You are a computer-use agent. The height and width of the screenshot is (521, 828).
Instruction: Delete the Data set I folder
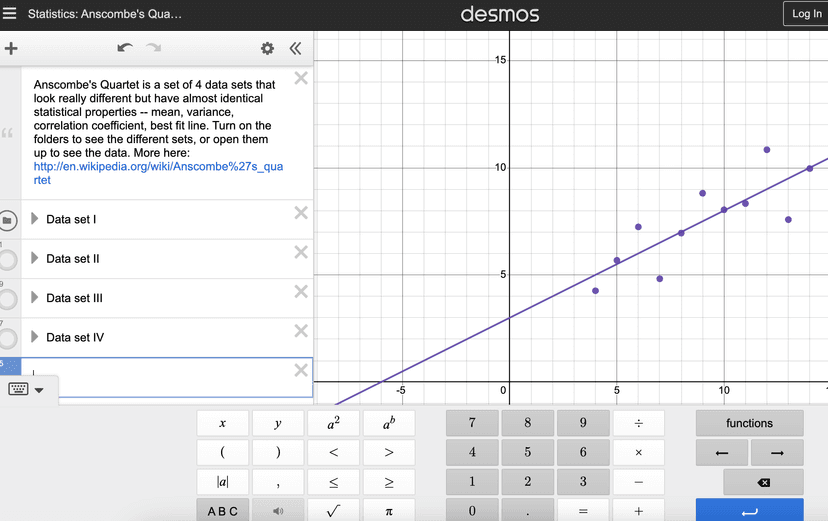pos(301,213)
